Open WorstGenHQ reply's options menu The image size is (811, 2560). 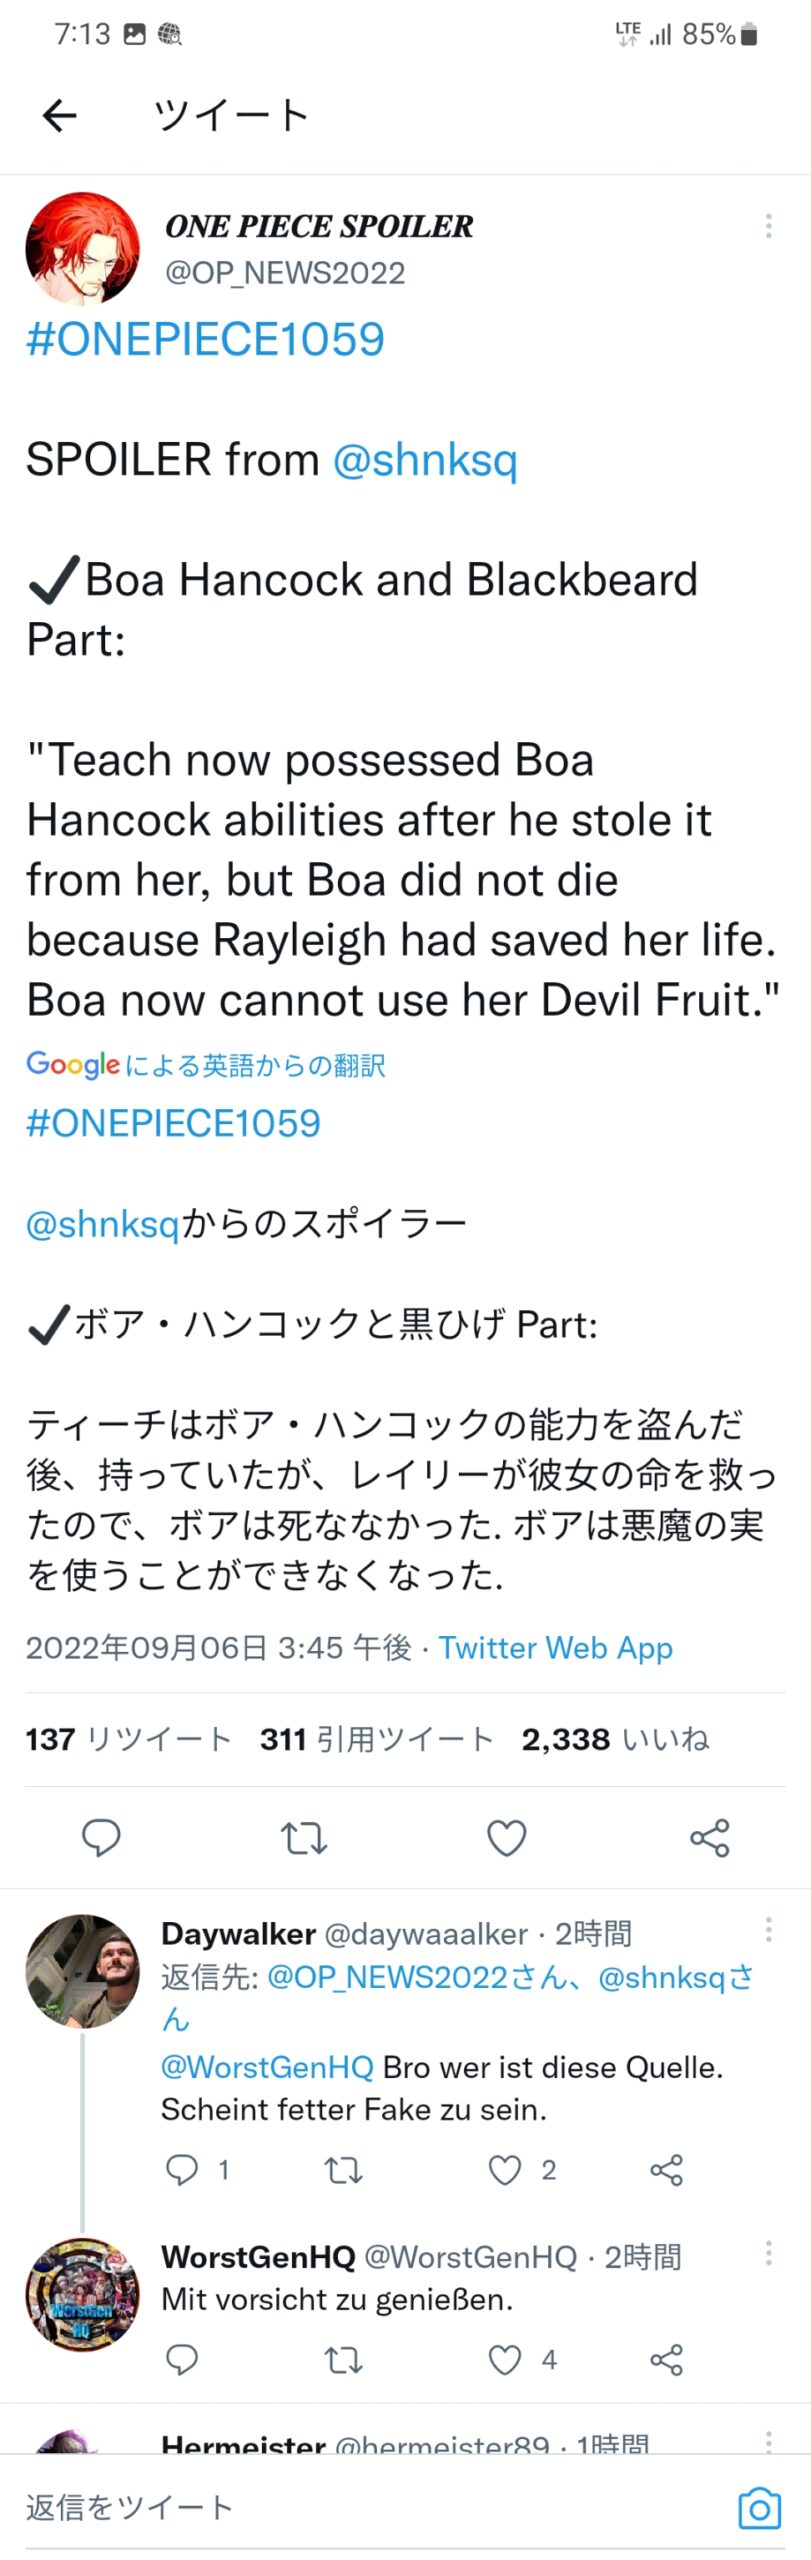click(x=768, y=2252)
